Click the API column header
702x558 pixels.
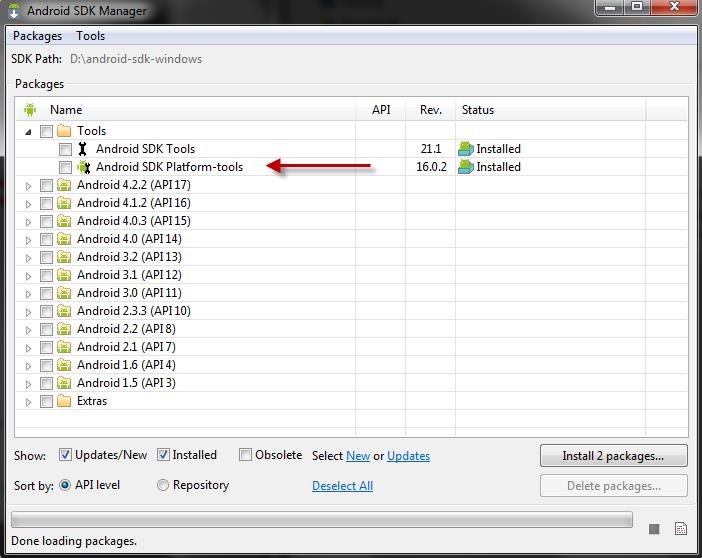click(381, 110)
